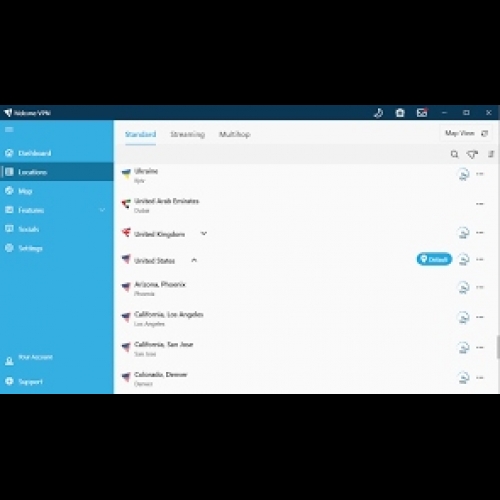Switch to the Multihop tab
This screenshot has width=500, height=500.
(x=234, y=134)
